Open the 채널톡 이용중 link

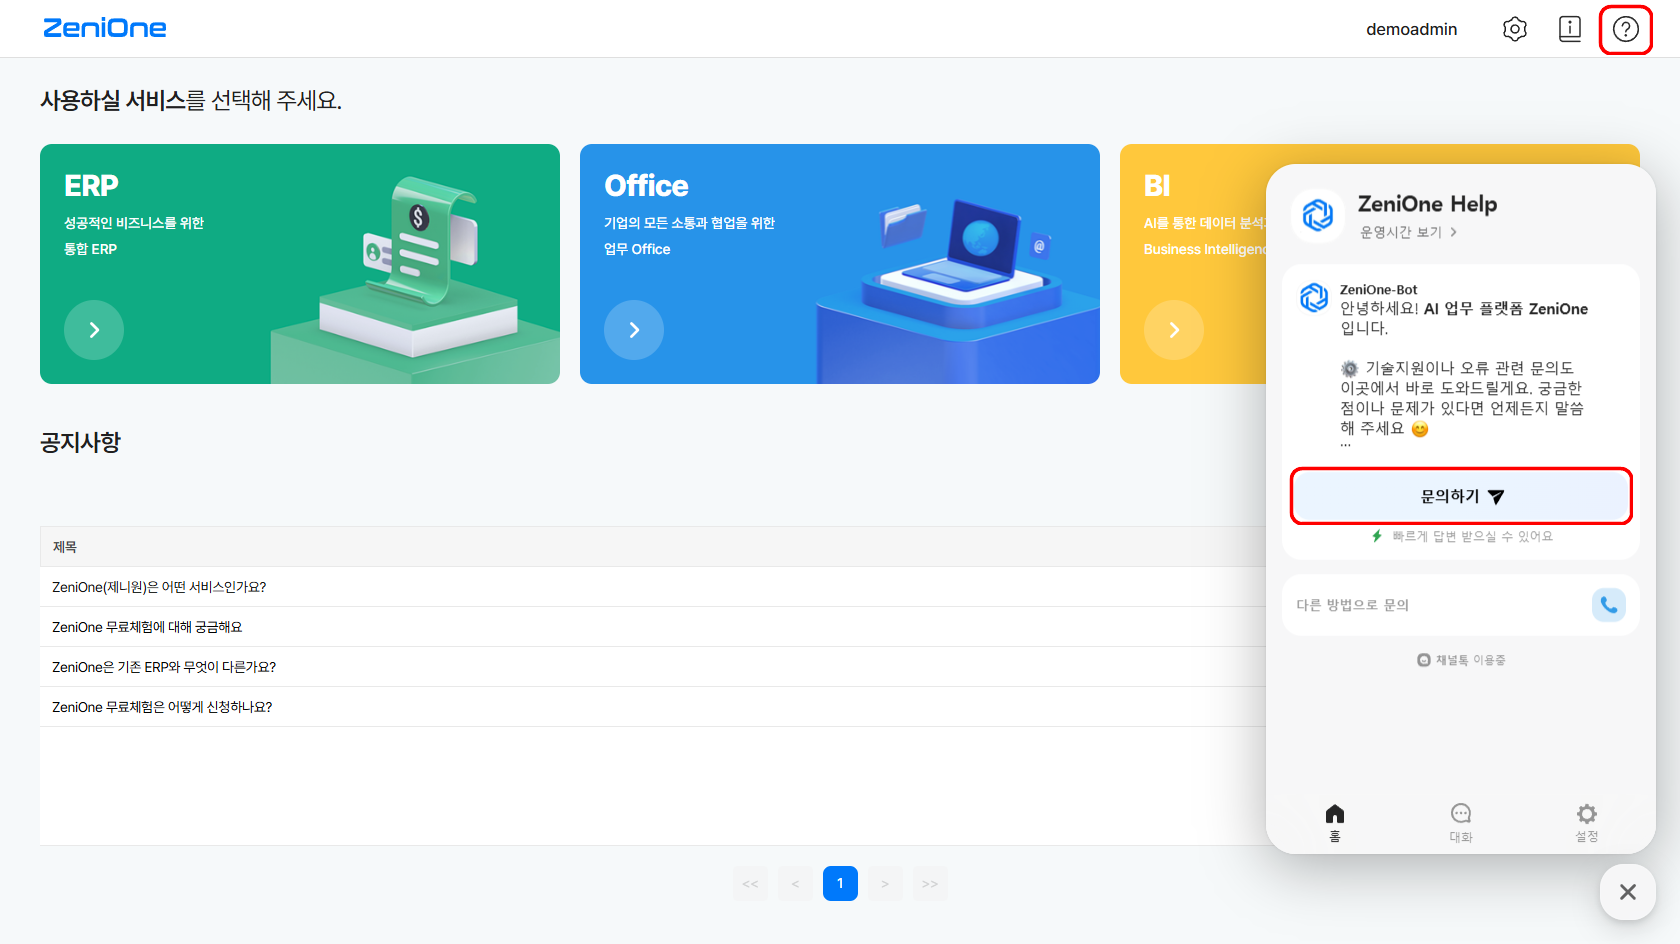(1461, 660)
